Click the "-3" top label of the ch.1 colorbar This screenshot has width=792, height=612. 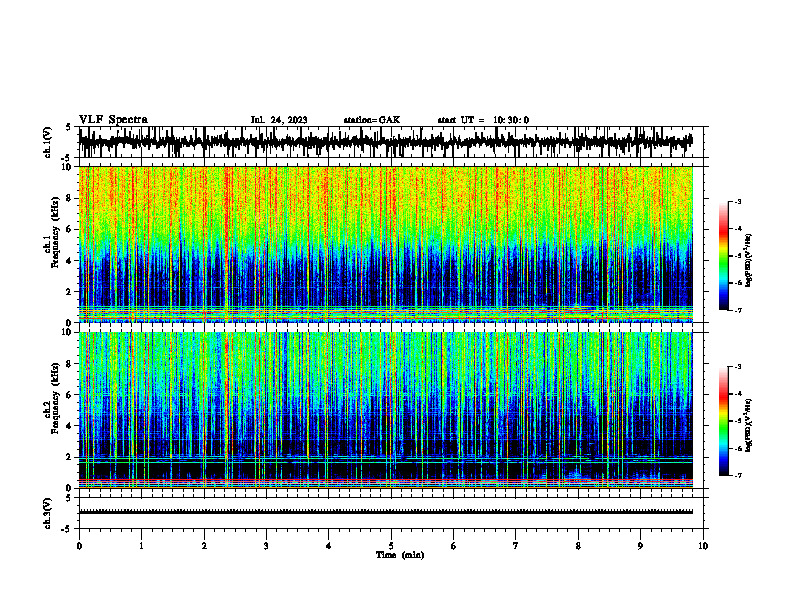click(x=738, y=201)
